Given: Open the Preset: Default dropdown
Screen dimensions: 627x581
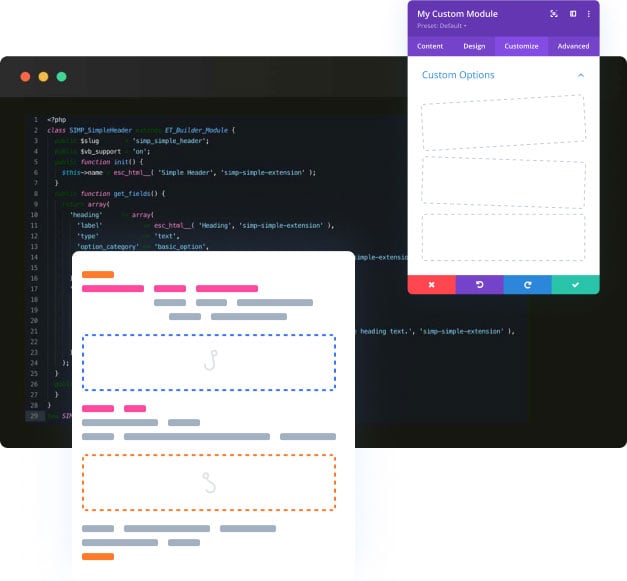Looking at the screenshot, I should pos(441,26).
